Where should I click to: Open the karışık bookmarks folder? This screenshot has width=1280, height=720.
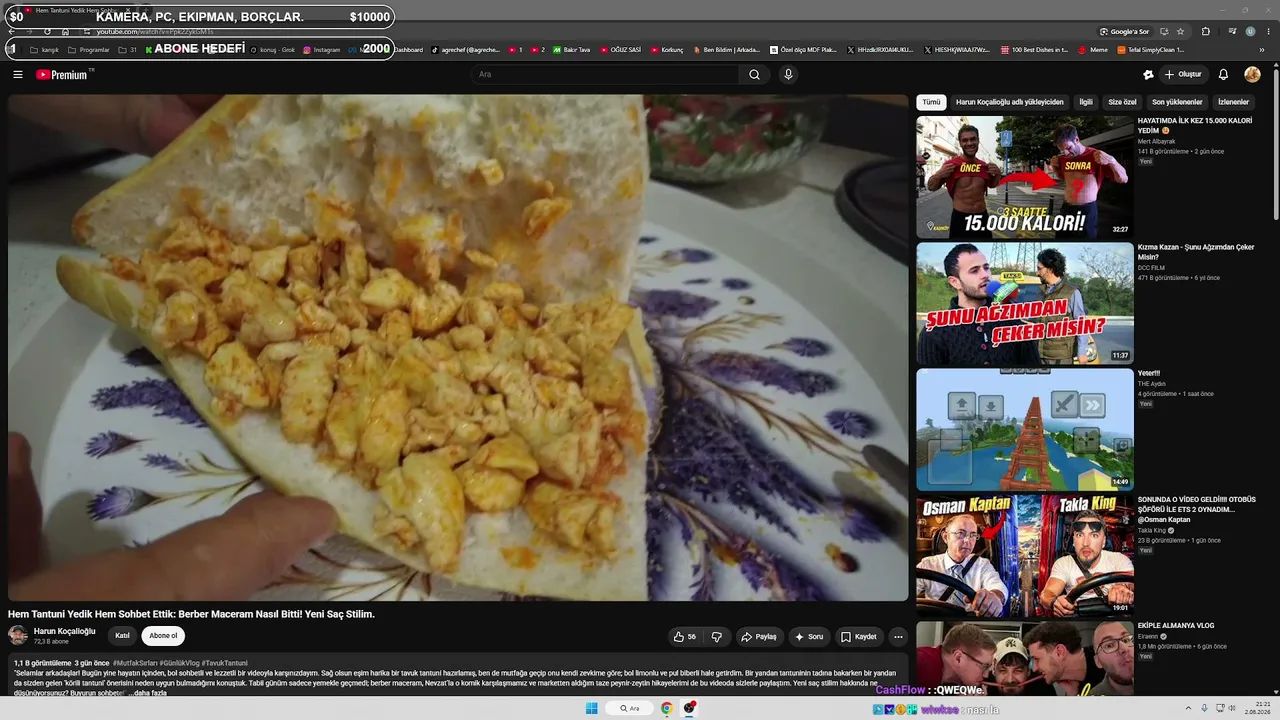click(x=45, y=49)
